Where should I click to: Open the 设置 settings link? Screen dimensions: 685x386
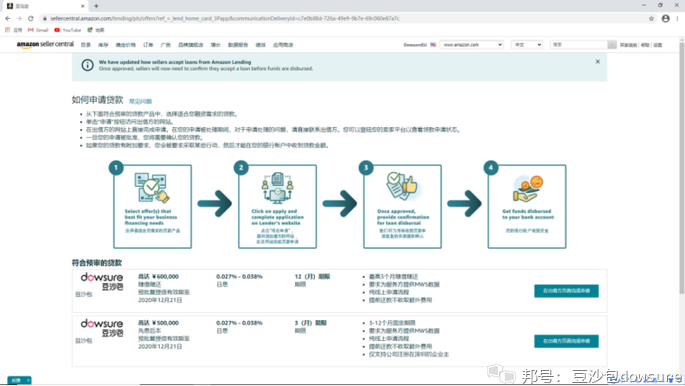[x=658, y=45]
